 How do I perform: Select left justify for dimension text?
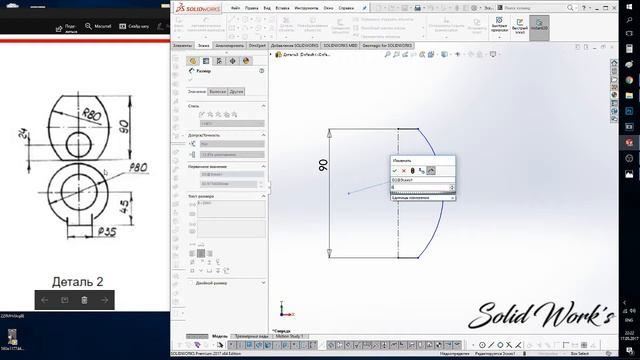coord(192,253)
